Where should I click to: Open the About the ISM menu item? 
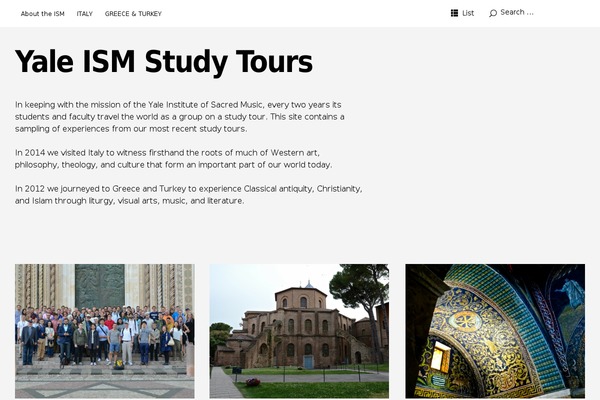(42, 14)
